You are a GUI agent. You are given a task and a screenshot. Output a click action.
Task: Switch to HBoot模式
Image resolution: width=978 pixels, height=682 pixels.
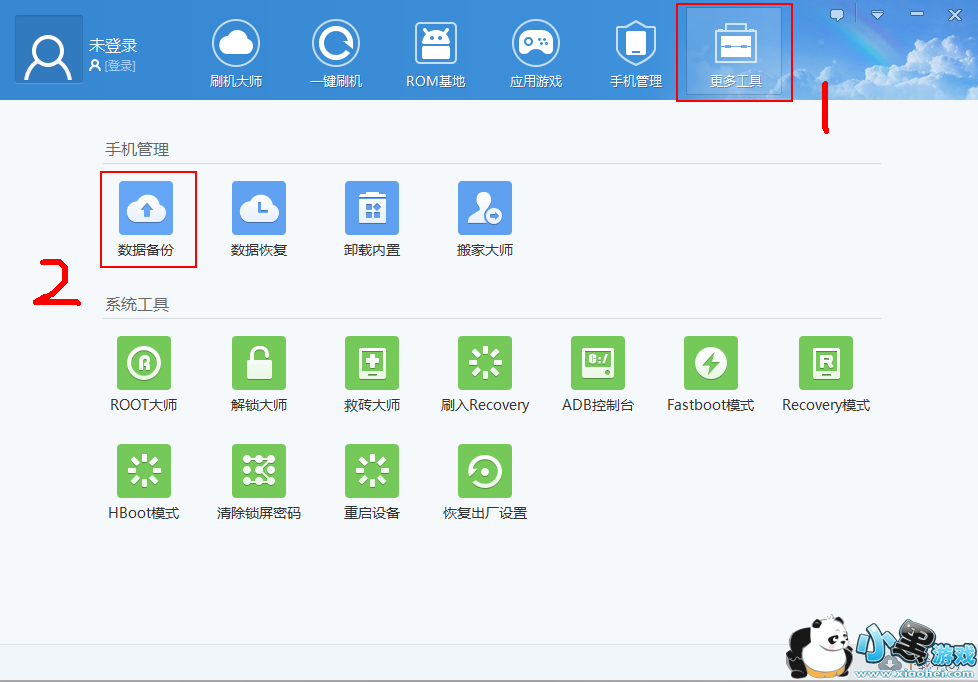(x=144, y=482)
